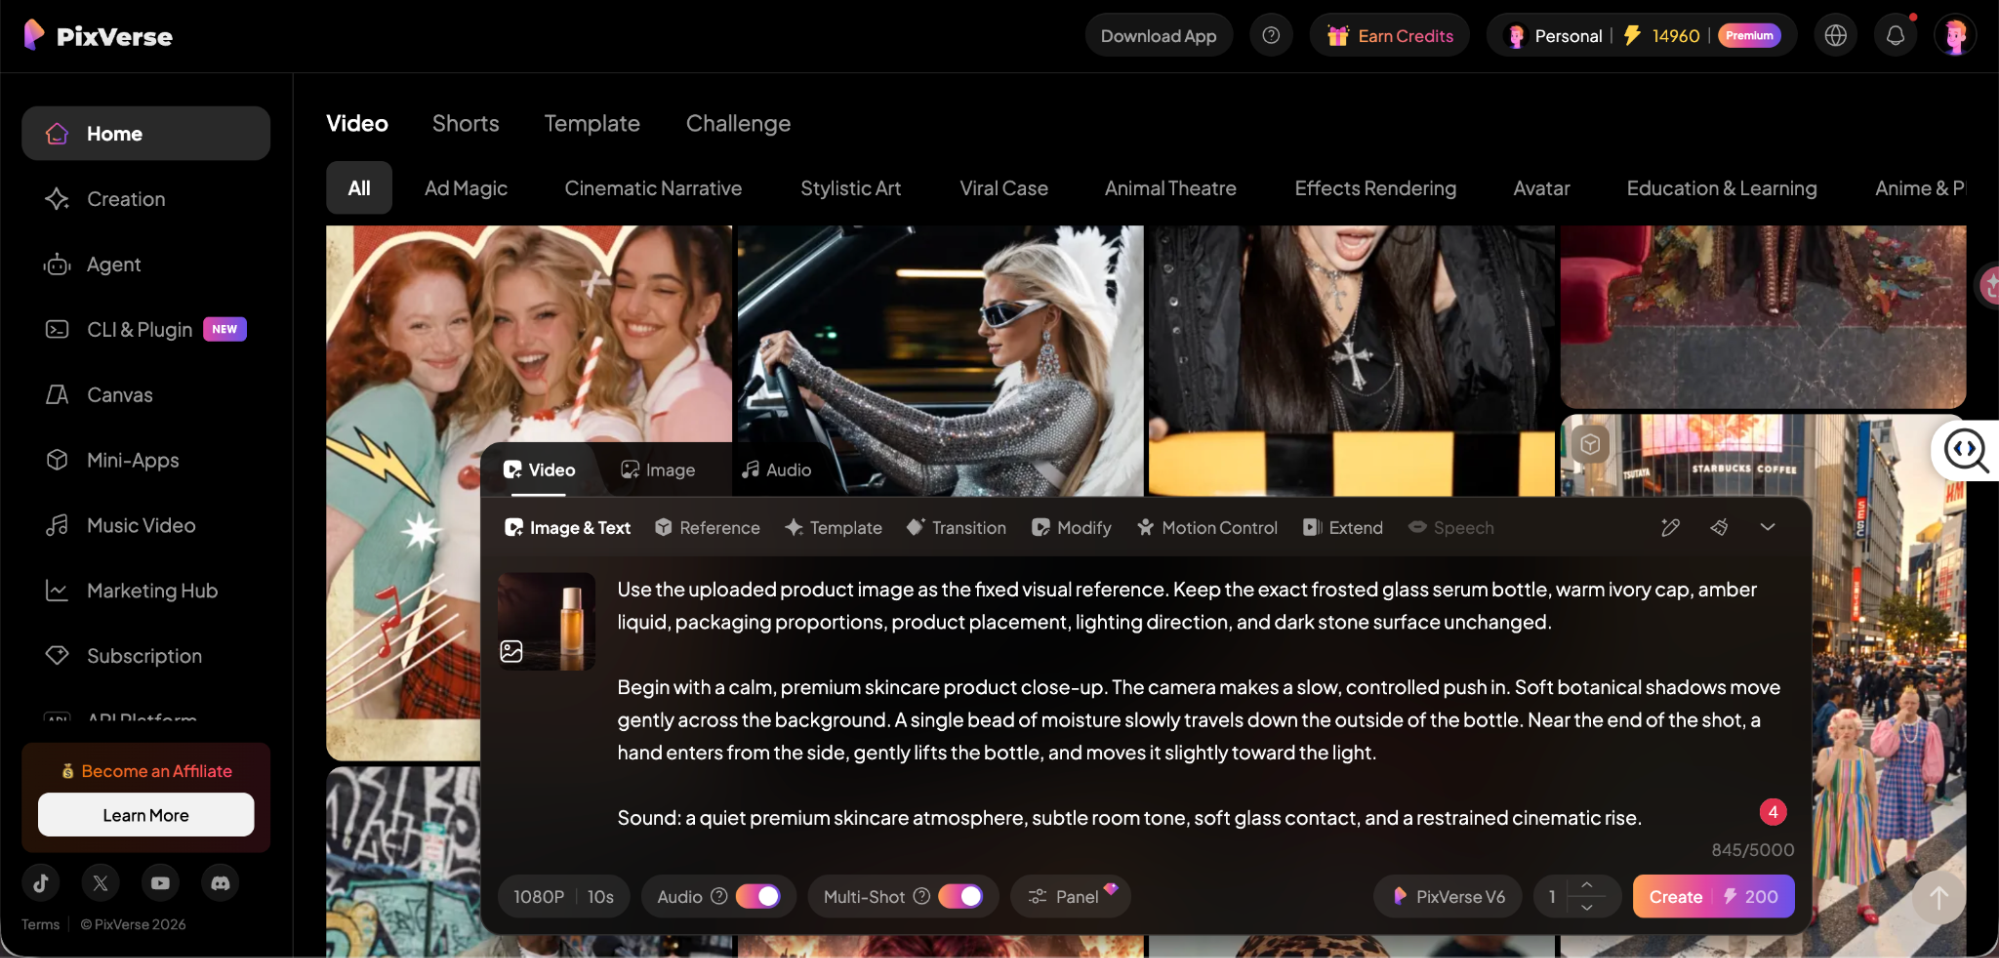Open the TikTok social link

pyautogui.click(x=41, y=883)
